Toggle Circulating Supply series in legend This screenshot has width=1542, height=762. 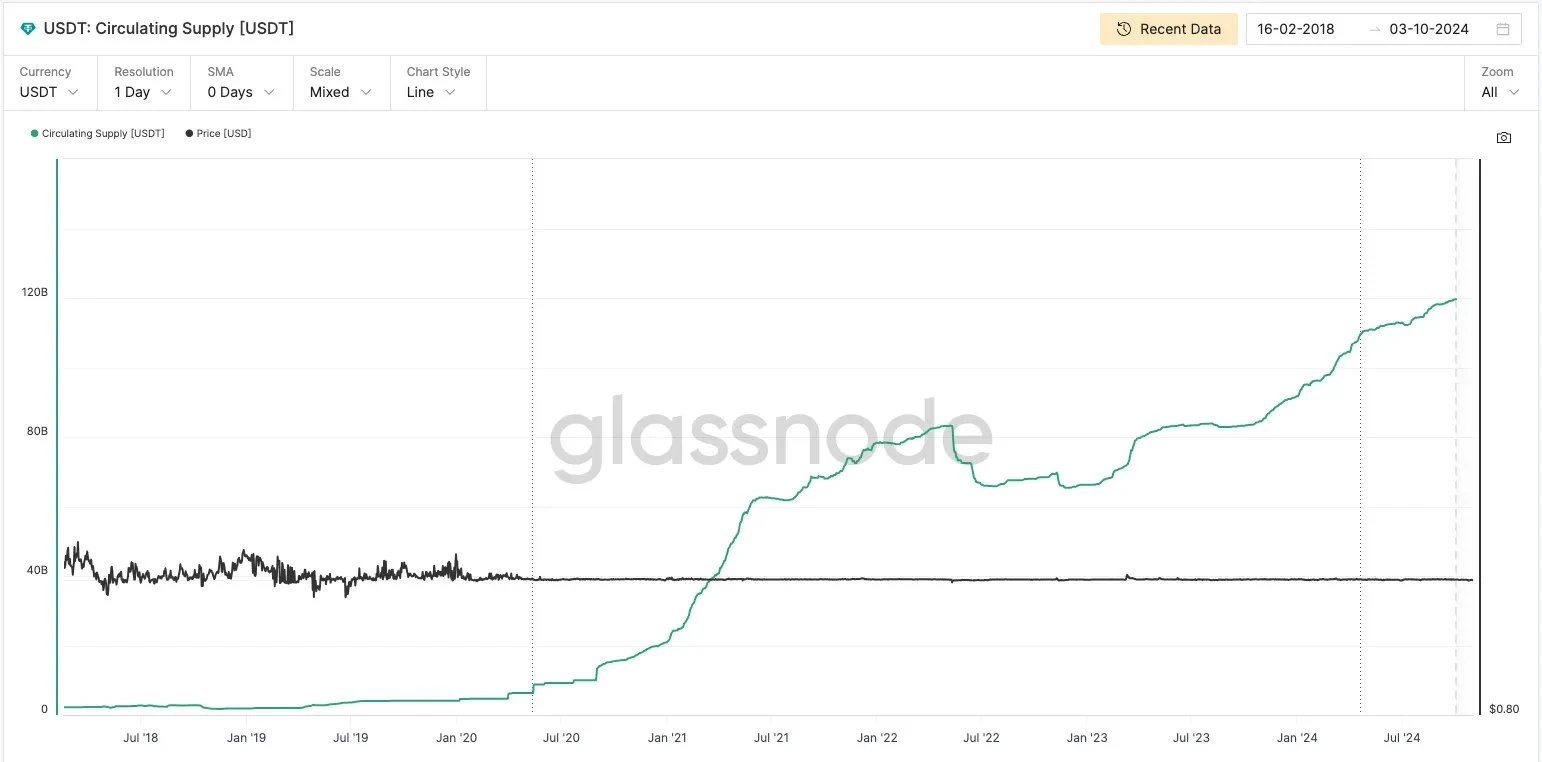[103, 133]
